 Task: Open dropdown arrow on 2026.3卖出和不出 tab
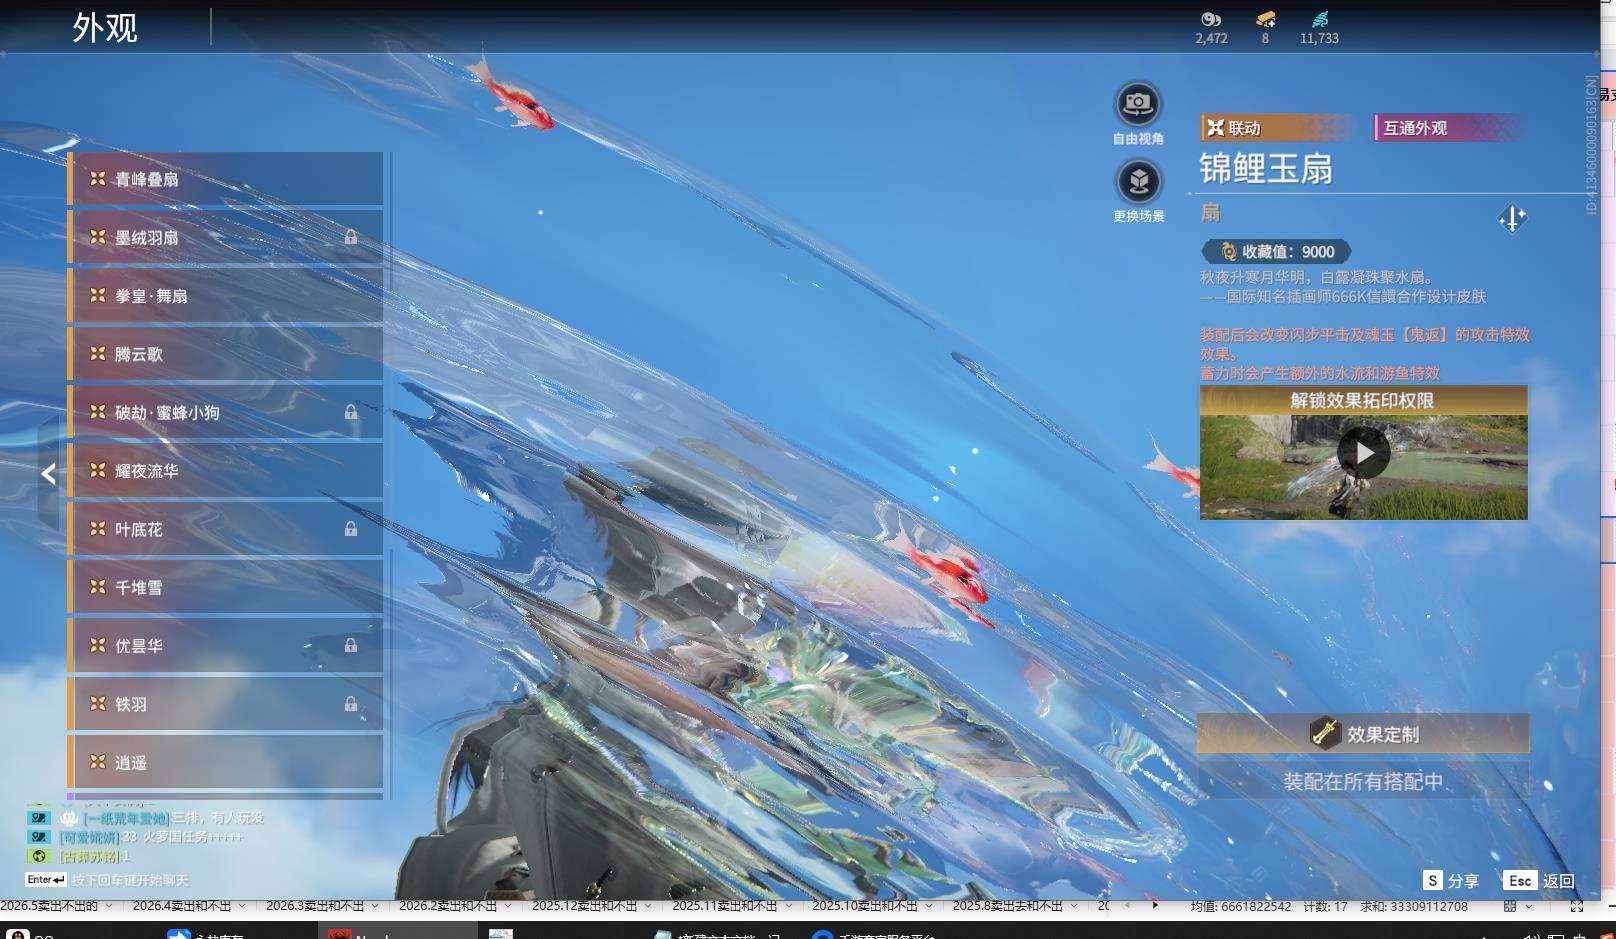pyautogui.click(x=375, y=906)
